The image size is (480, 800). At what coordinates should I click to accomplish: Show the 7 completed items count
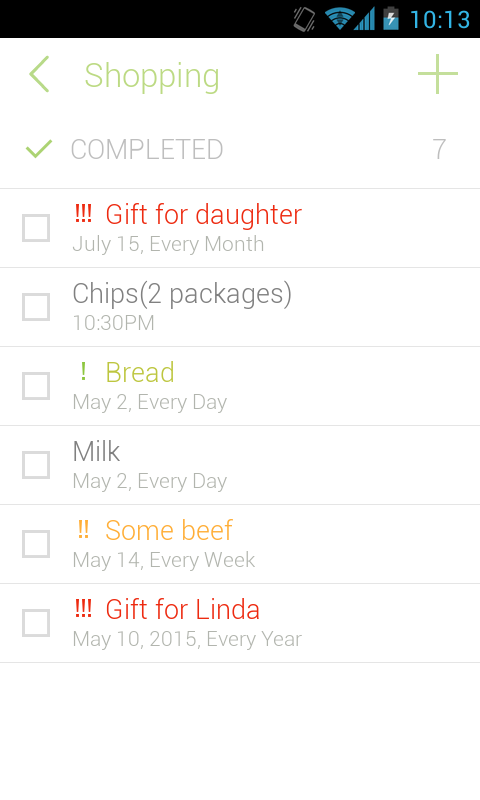[x=439, y=149]
